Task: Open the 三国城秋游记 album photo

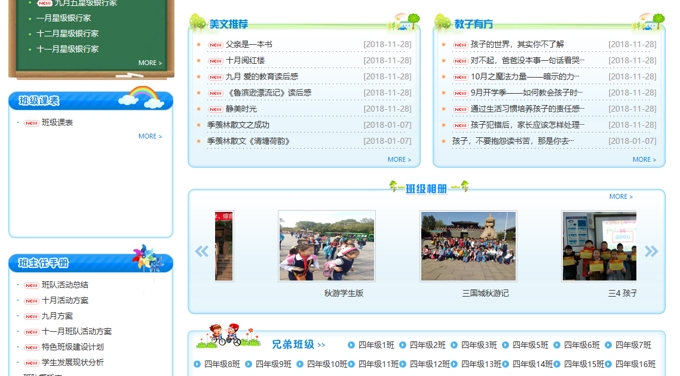Action: [468, 246]
